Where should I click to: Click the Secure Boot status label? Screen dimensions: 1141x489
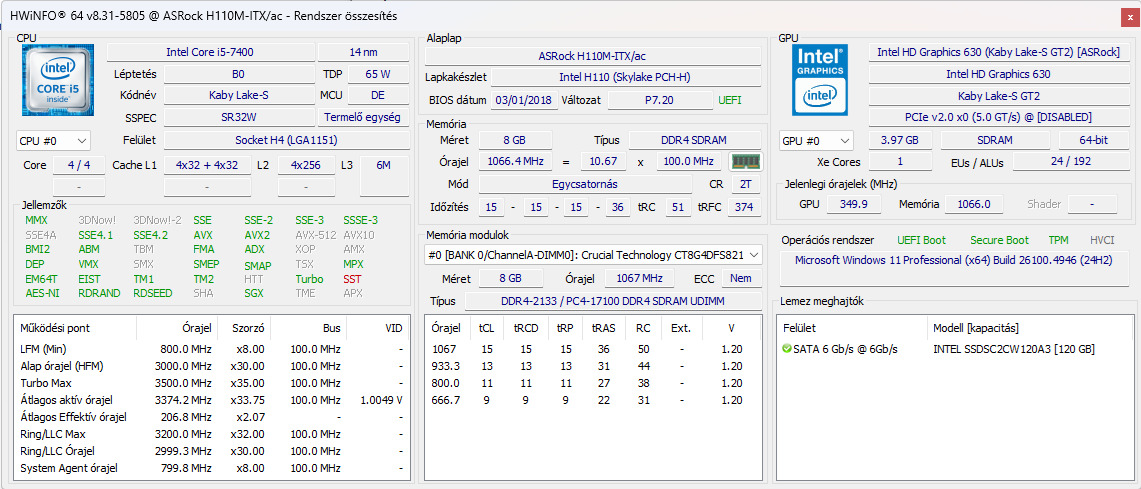pyautogui.click(x=999, y=240)
